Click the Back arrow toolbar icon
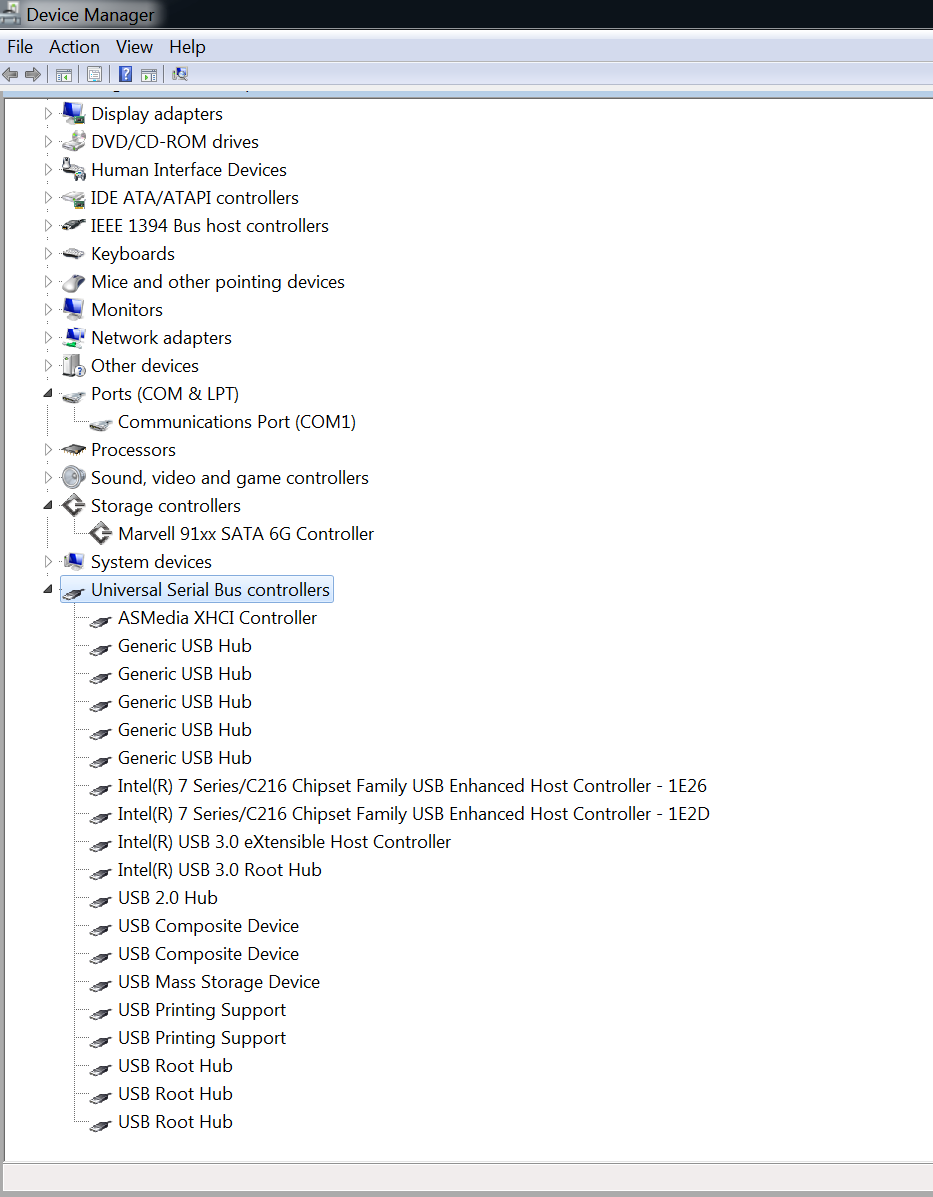Viewport: 933px width, 1197px height. [11, 74]
